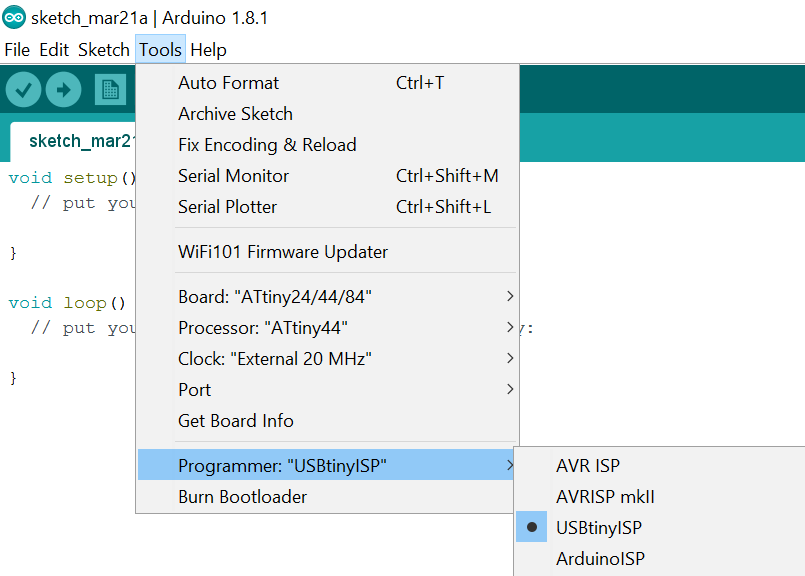Launch WiFi101 Firmware Updater
The width and height of the screenshot is (805, 576).
[327, 252]
